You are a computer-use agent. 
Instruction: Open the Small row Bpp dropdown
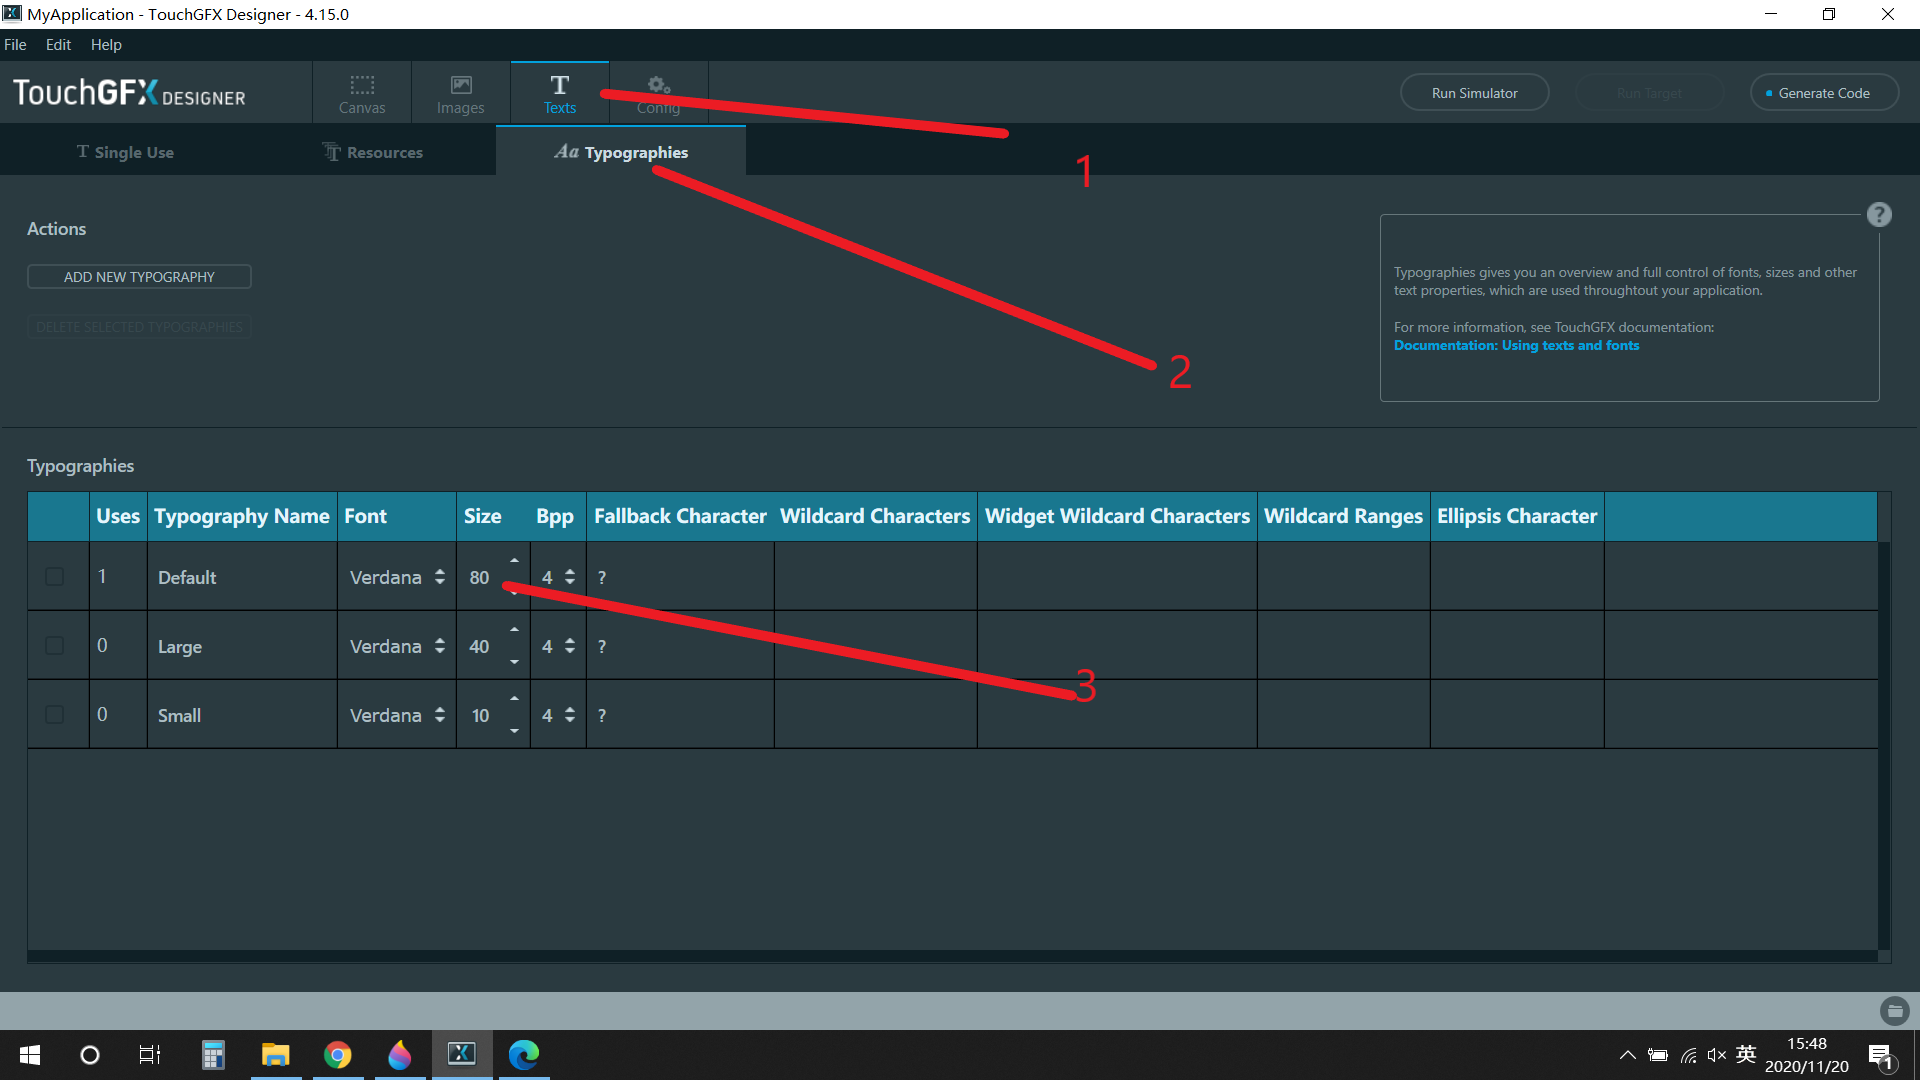coord(558,715)
